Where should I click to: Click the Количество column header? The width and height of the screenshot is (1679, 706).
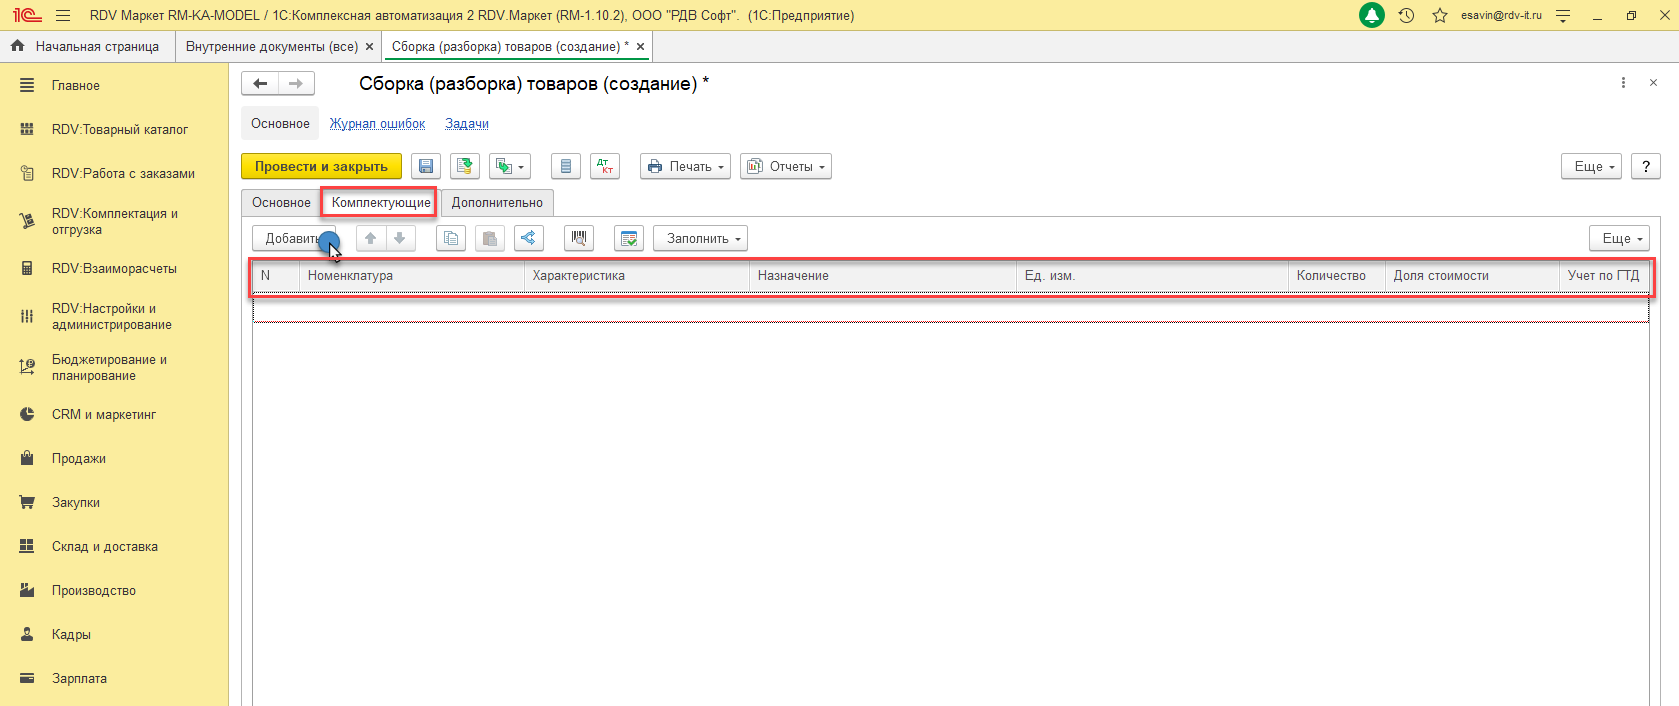click(1336, 276)
